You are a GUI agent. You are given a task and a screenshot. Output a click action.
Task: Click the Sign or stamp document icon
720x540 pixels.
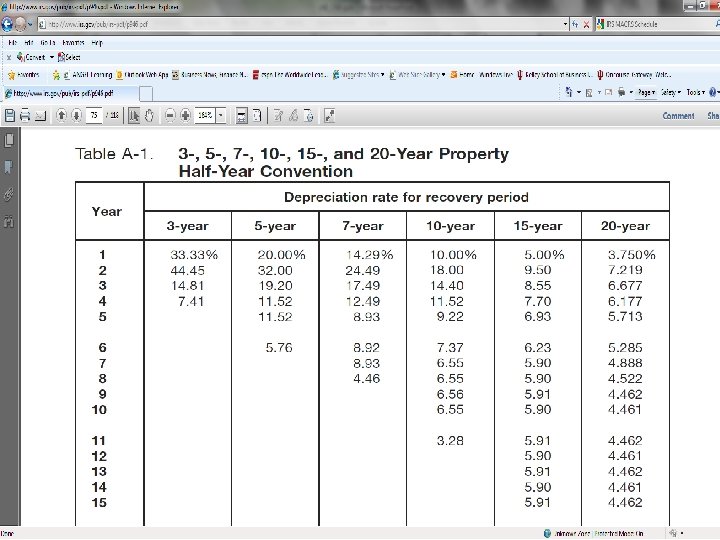coord(309,115)
